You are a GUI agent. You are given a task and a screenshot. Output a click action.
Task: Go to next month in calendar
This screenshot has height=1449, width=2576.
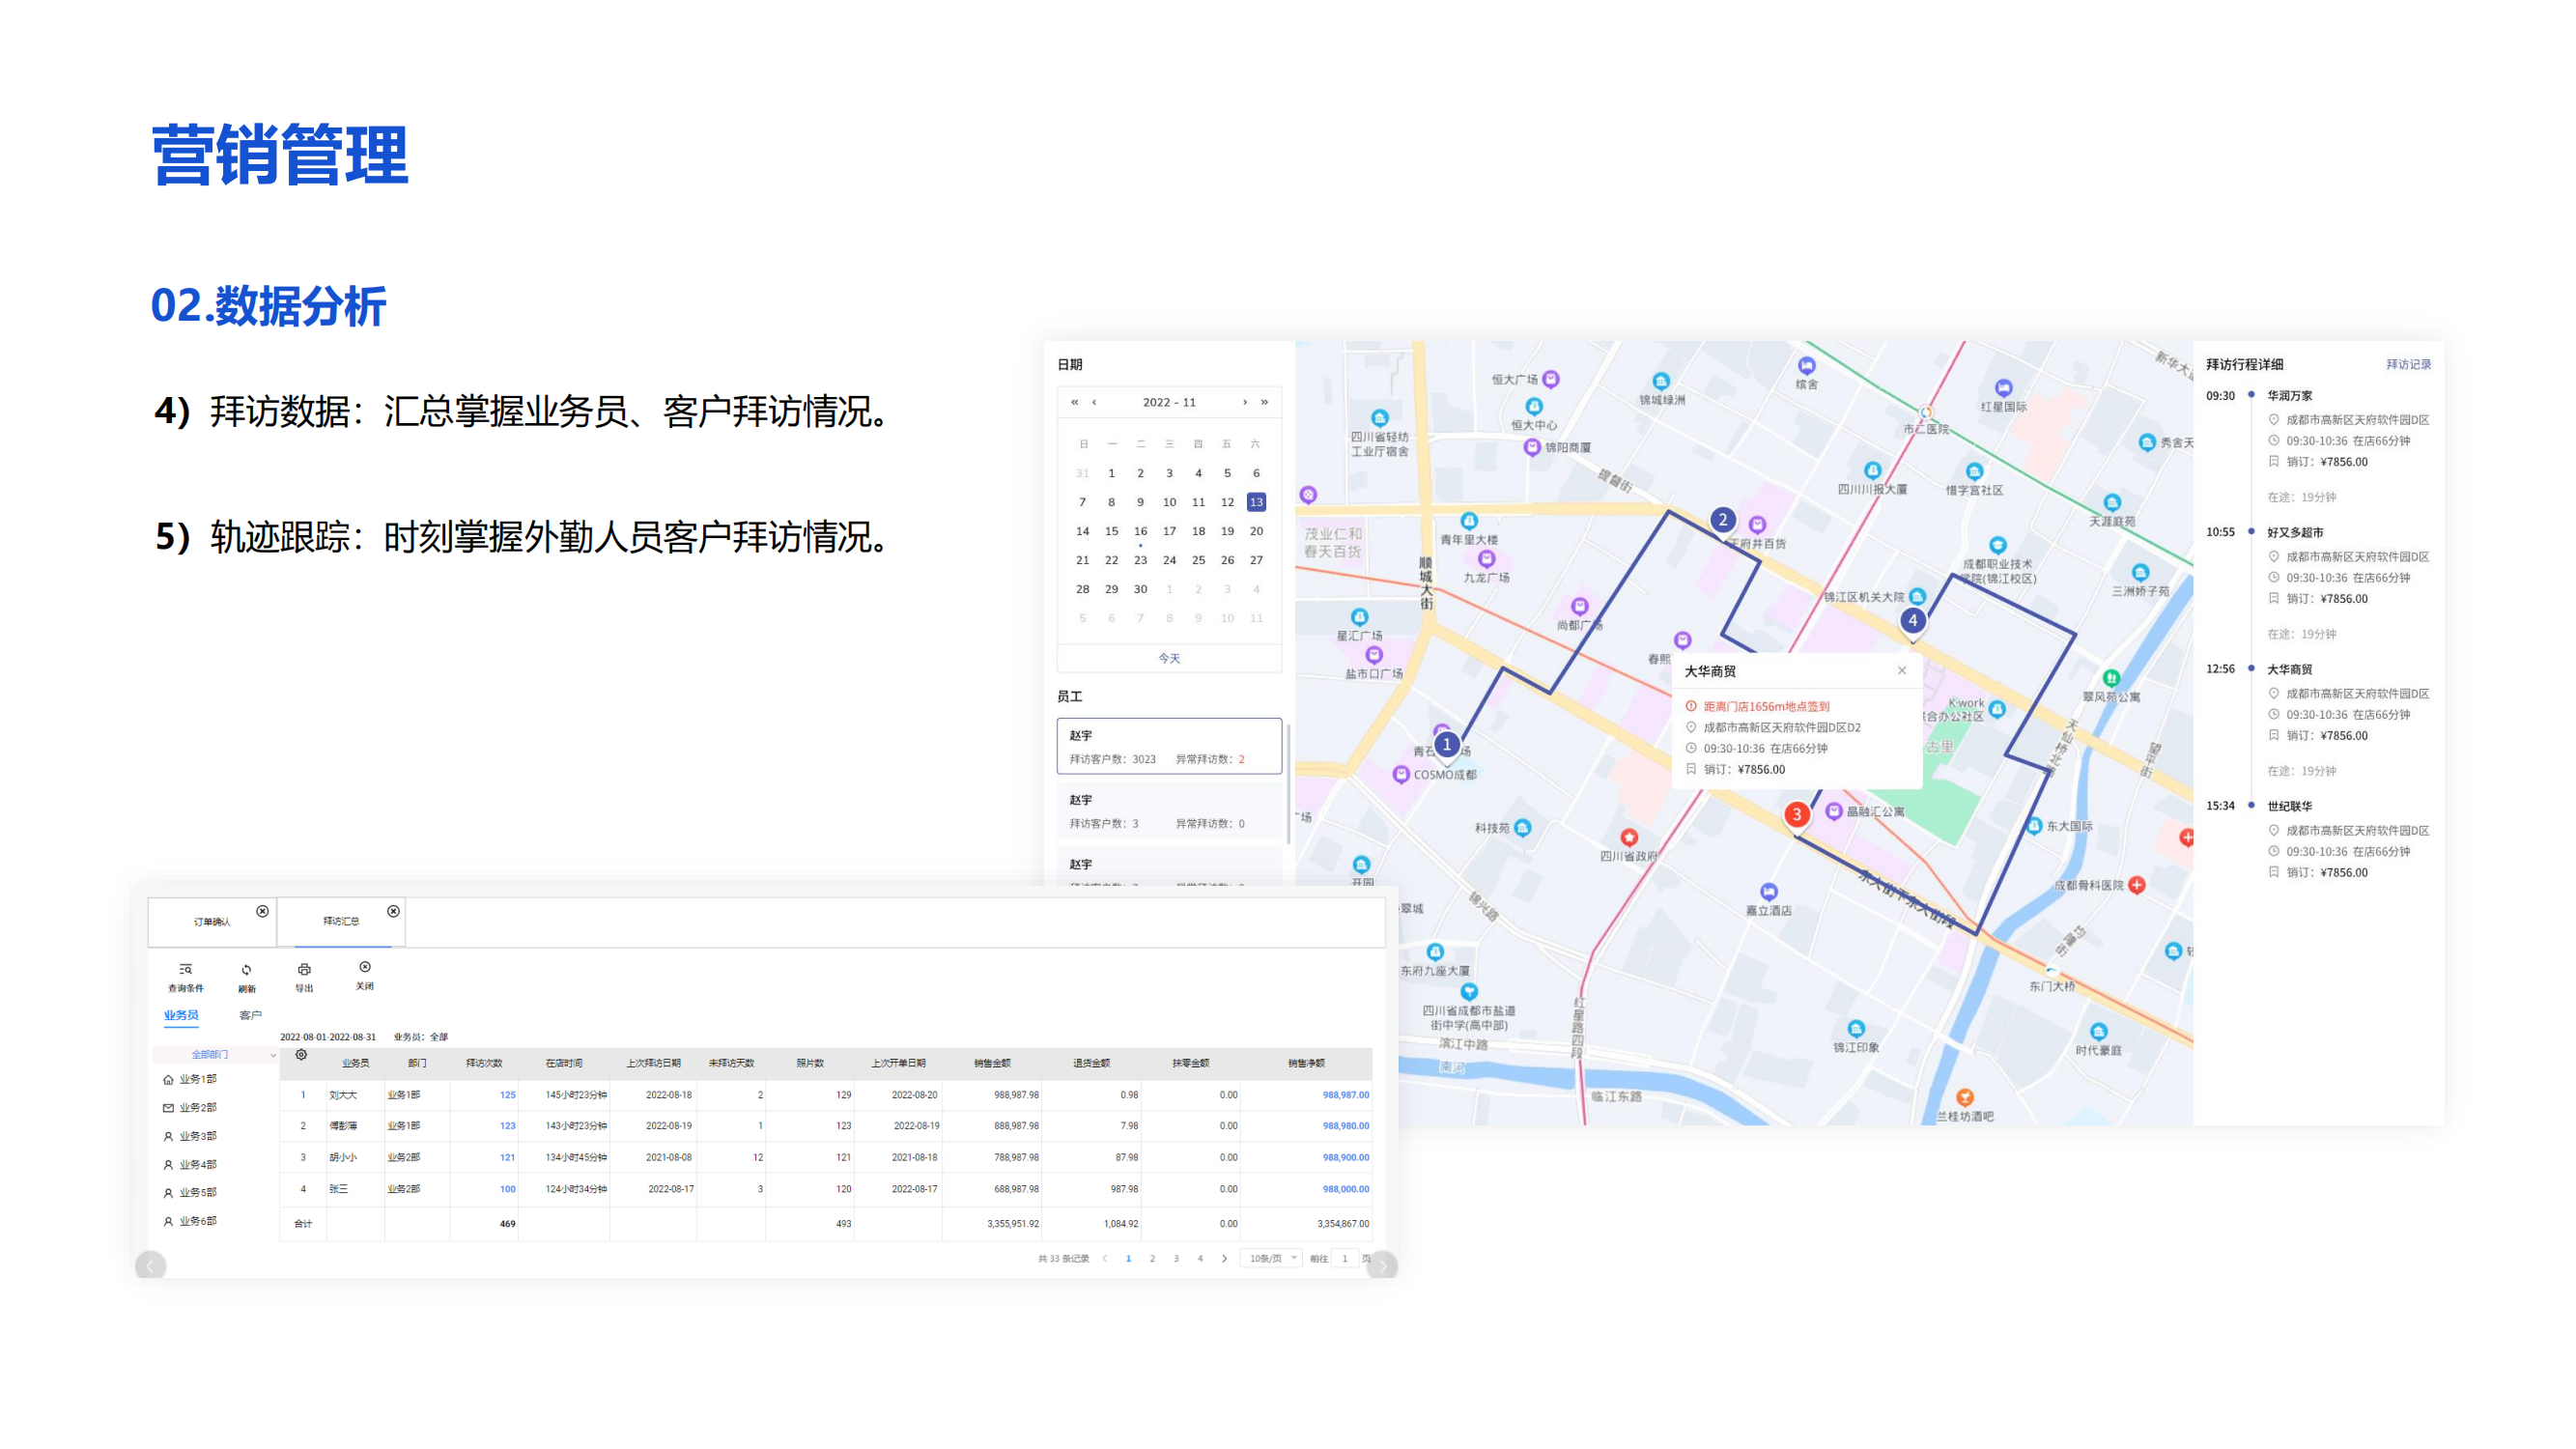pos(1245,402)
